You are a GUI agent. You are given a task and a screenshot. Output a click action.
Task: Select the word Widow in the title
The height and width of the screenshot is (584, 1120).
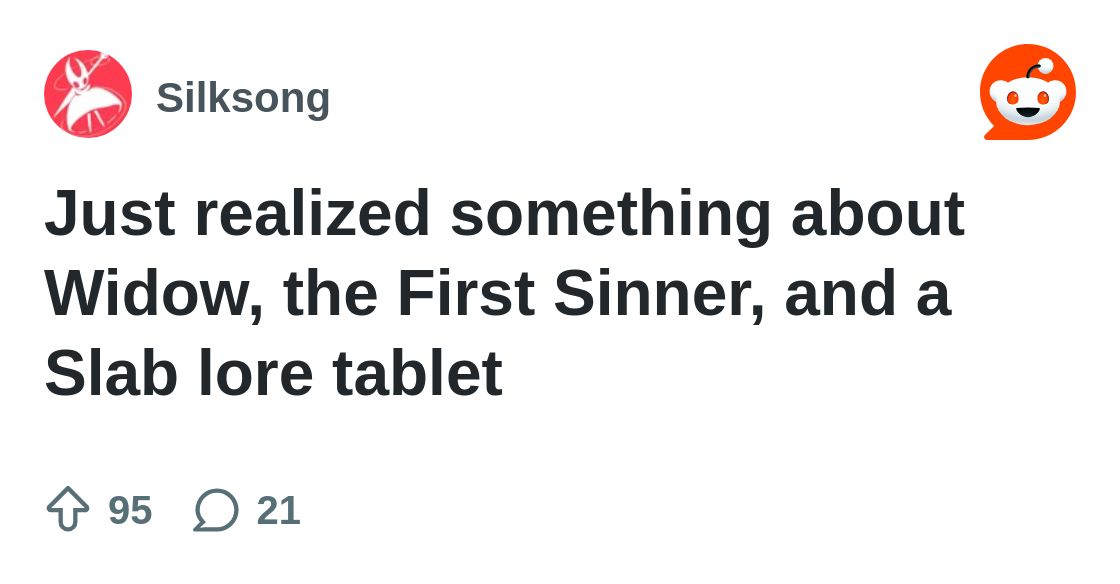146,293
